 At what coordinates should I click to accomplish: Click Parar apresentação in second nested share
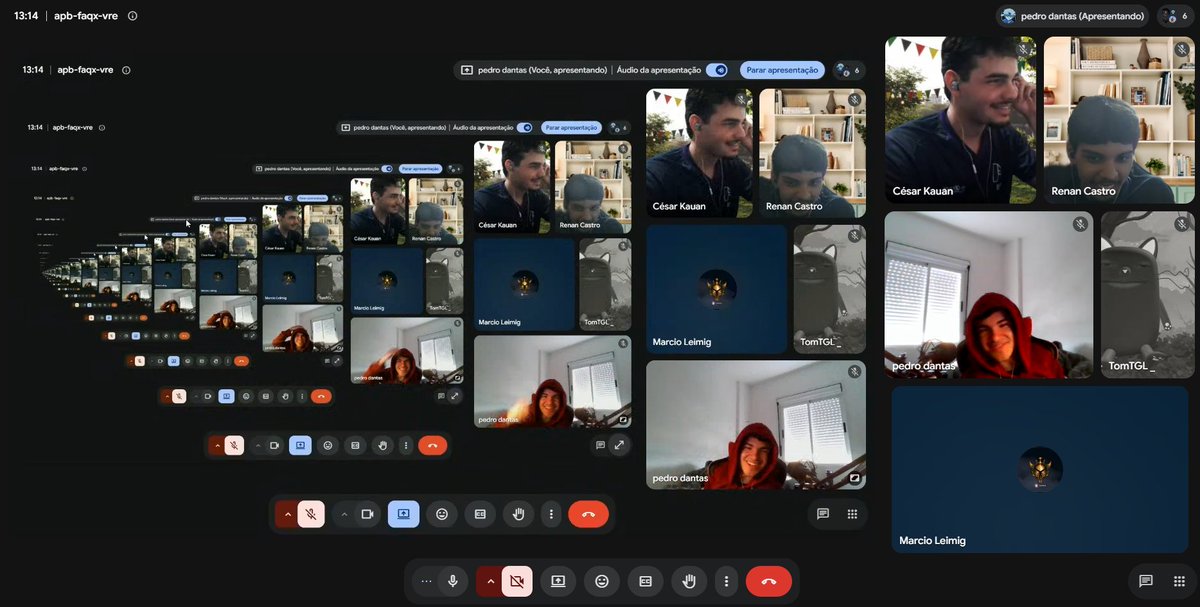point(571,128)
